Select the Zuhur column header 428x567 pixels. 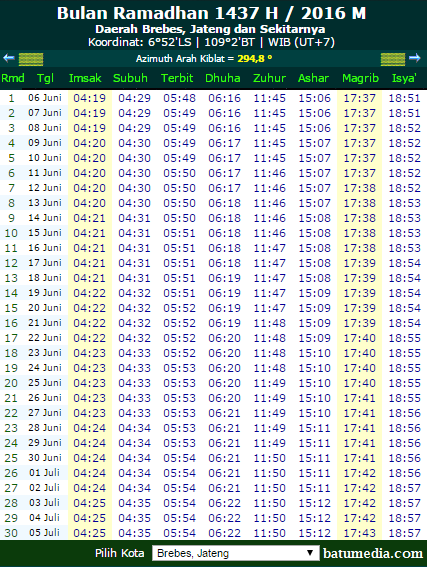[x=269, y=78]
